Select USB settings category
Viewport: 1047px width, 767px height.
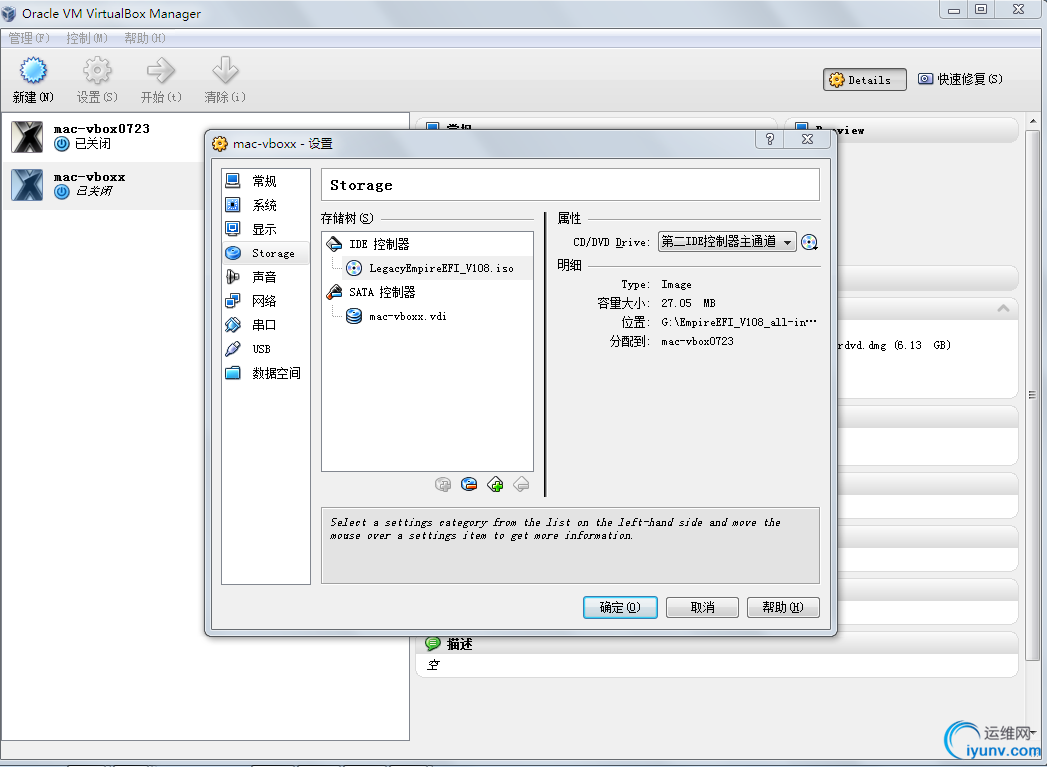click(266, 349)
